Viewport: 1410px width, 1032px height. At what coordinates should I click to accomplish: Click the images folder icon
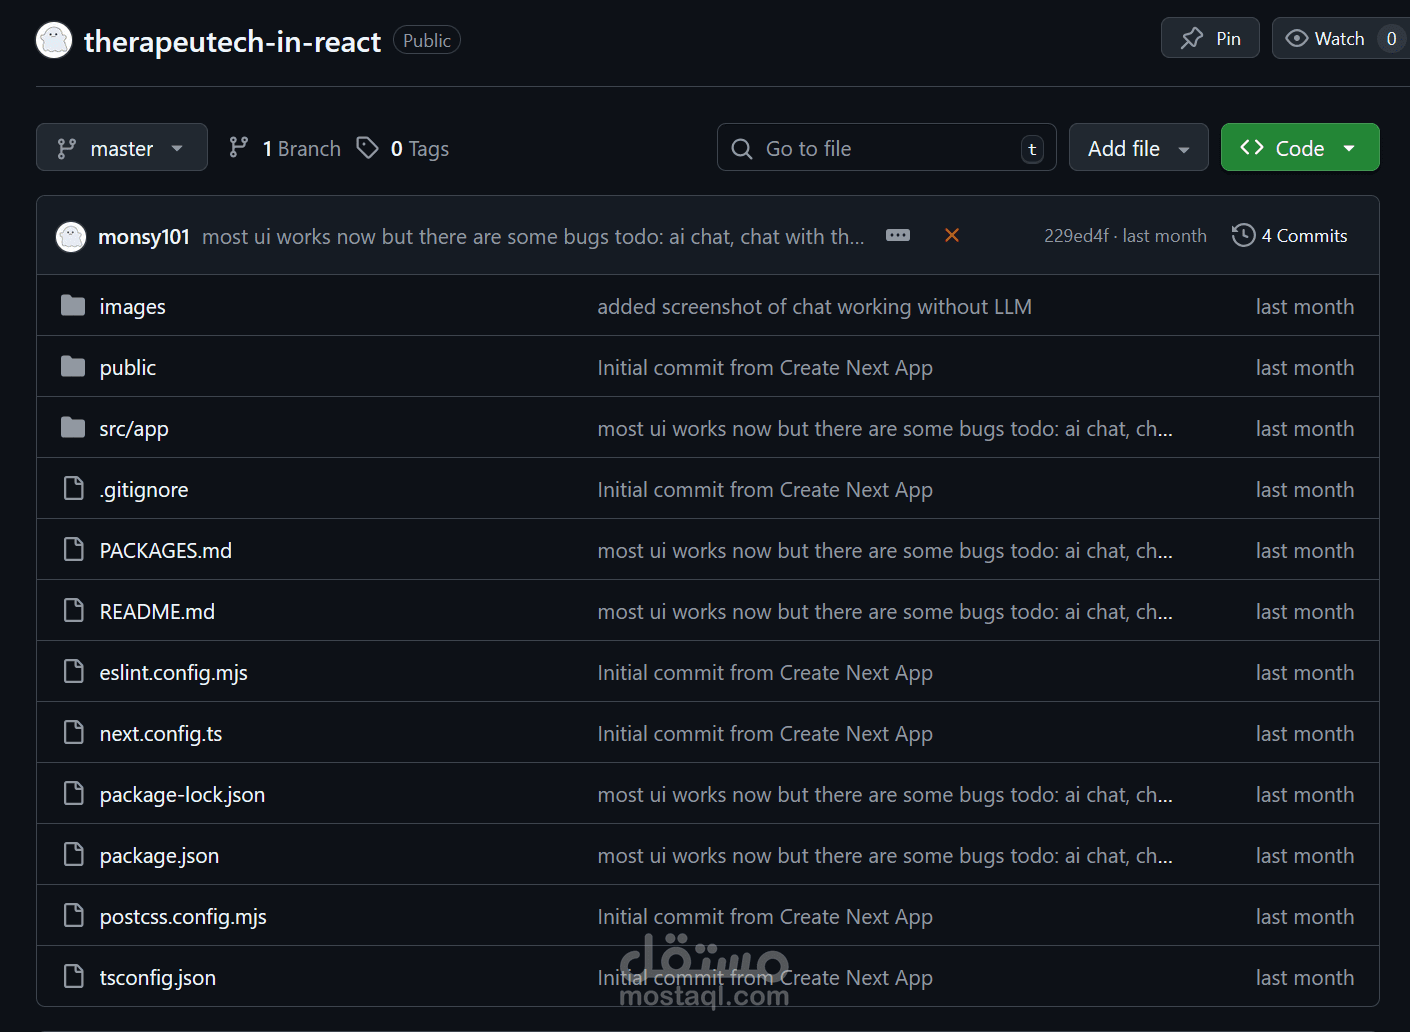tap(73, 305)
